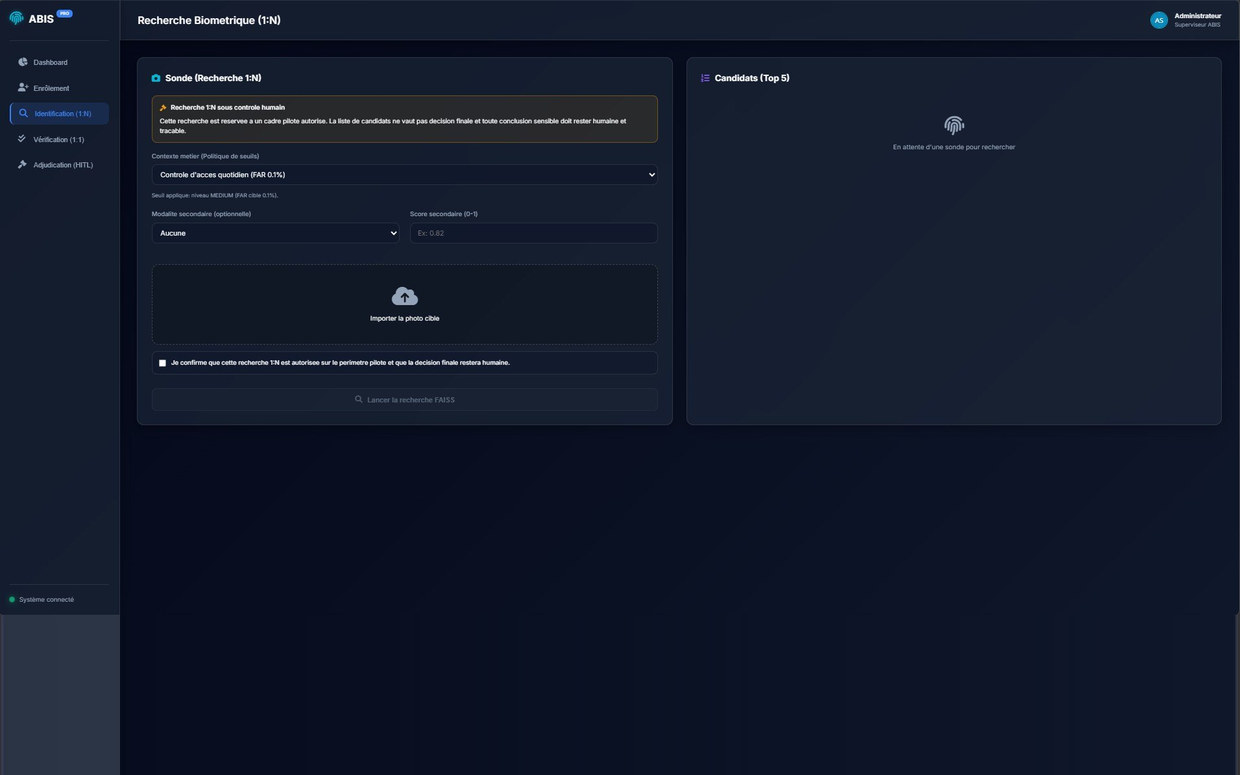The image size is (1240, 775).
Task: Click the Système connecté status text
Action: pyautogui.click(x=46, y=600)
